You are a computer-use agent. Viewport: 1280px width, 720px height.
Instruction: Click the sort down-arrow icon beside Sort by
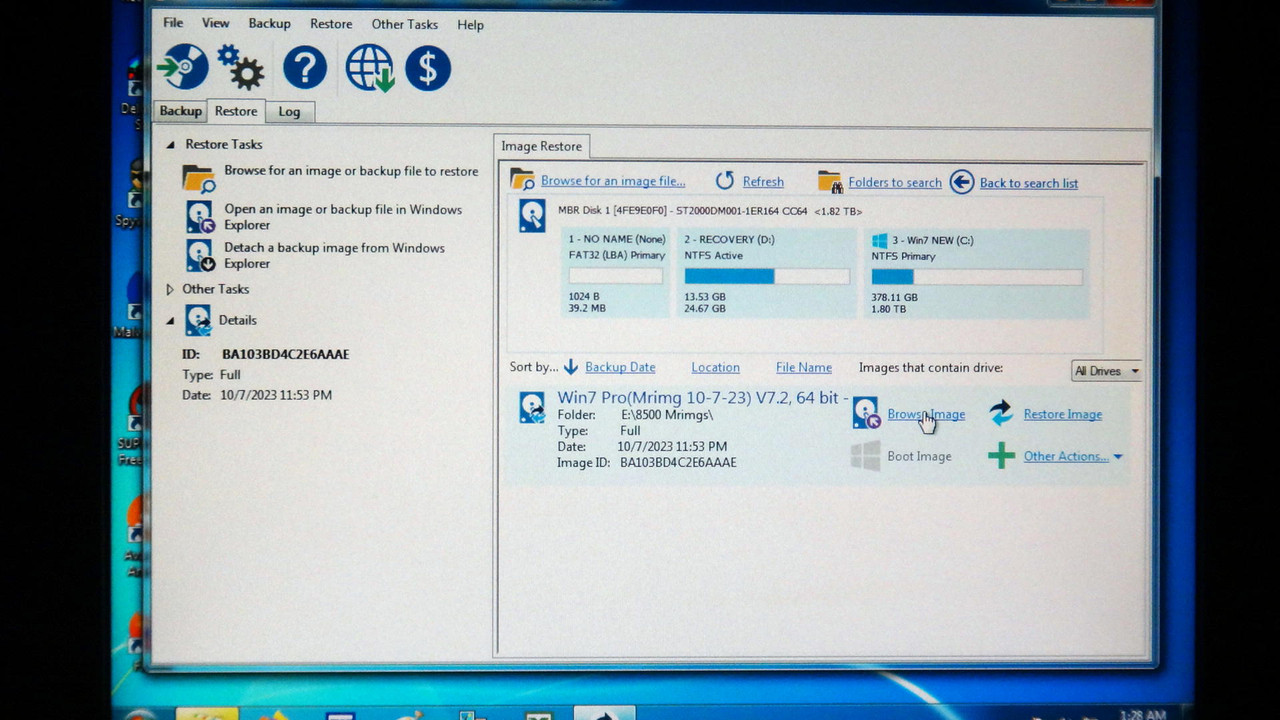click(571, 367)
